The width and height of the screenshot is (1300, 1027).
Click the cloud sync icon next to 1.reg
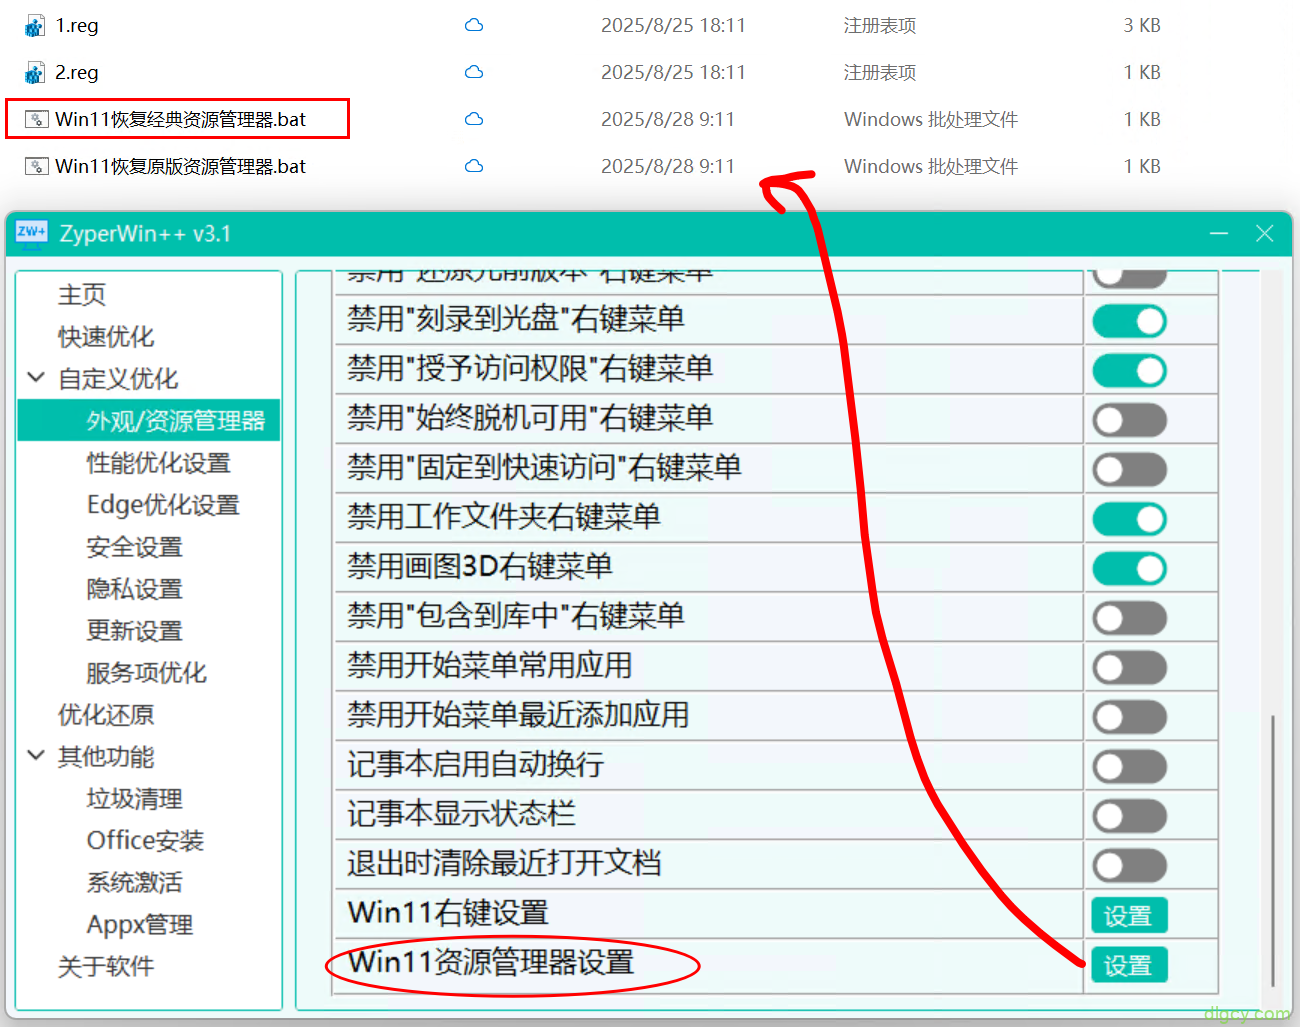(x=473, y=24)
